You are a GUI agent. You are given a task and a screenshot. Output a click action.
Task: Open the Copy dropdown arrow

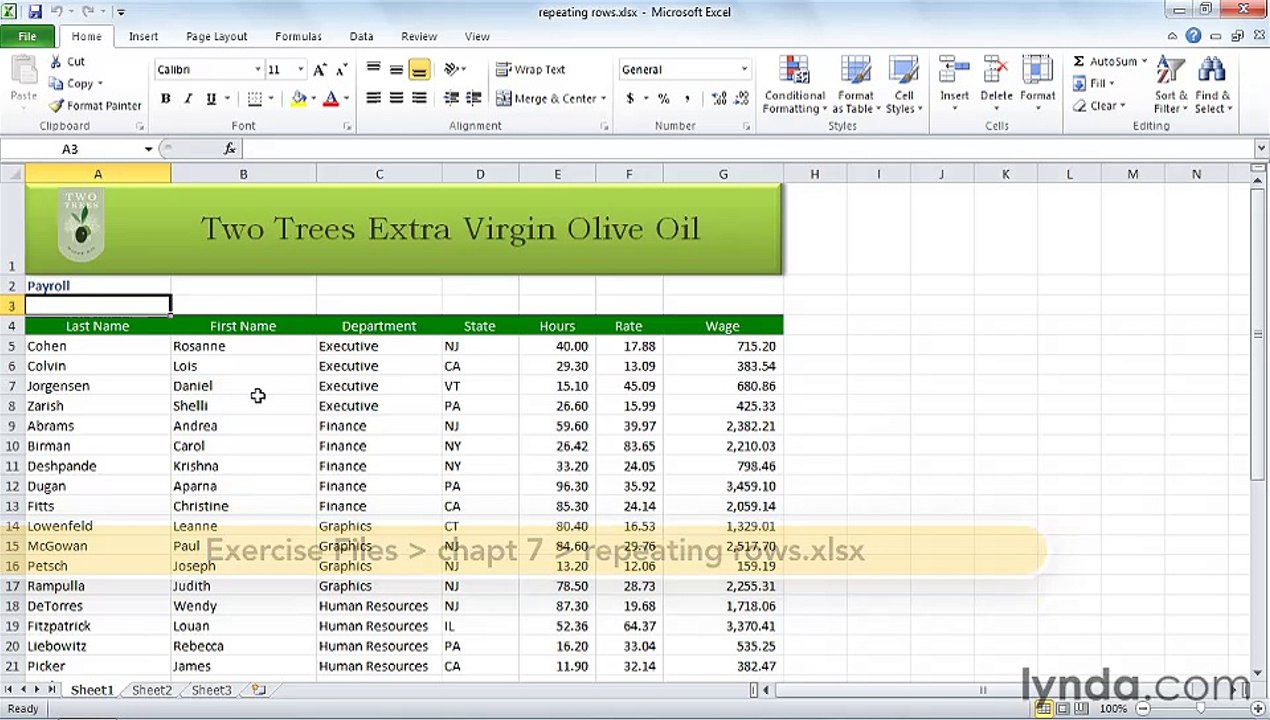tap(99, 84)
